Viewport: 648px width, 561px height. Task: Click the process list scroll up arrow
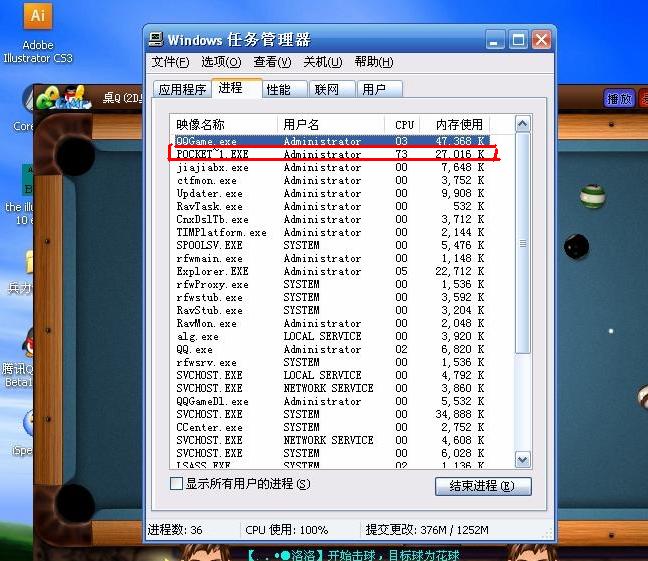[523, 124]
